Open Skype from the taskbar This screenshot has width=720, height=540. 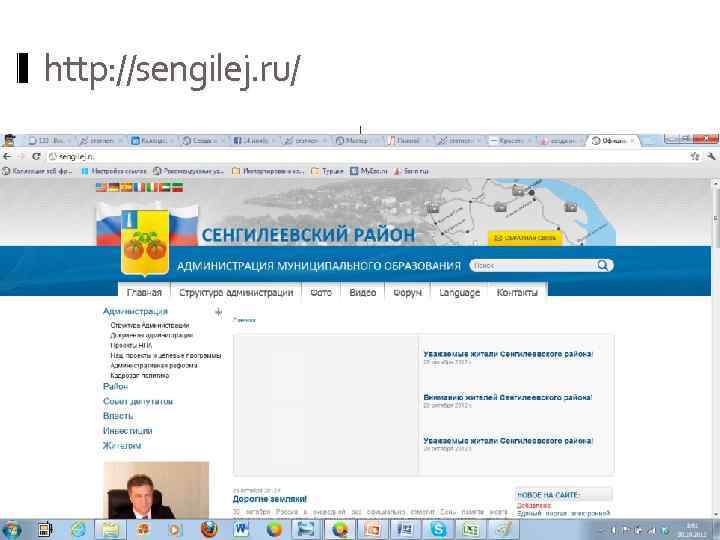438,529
